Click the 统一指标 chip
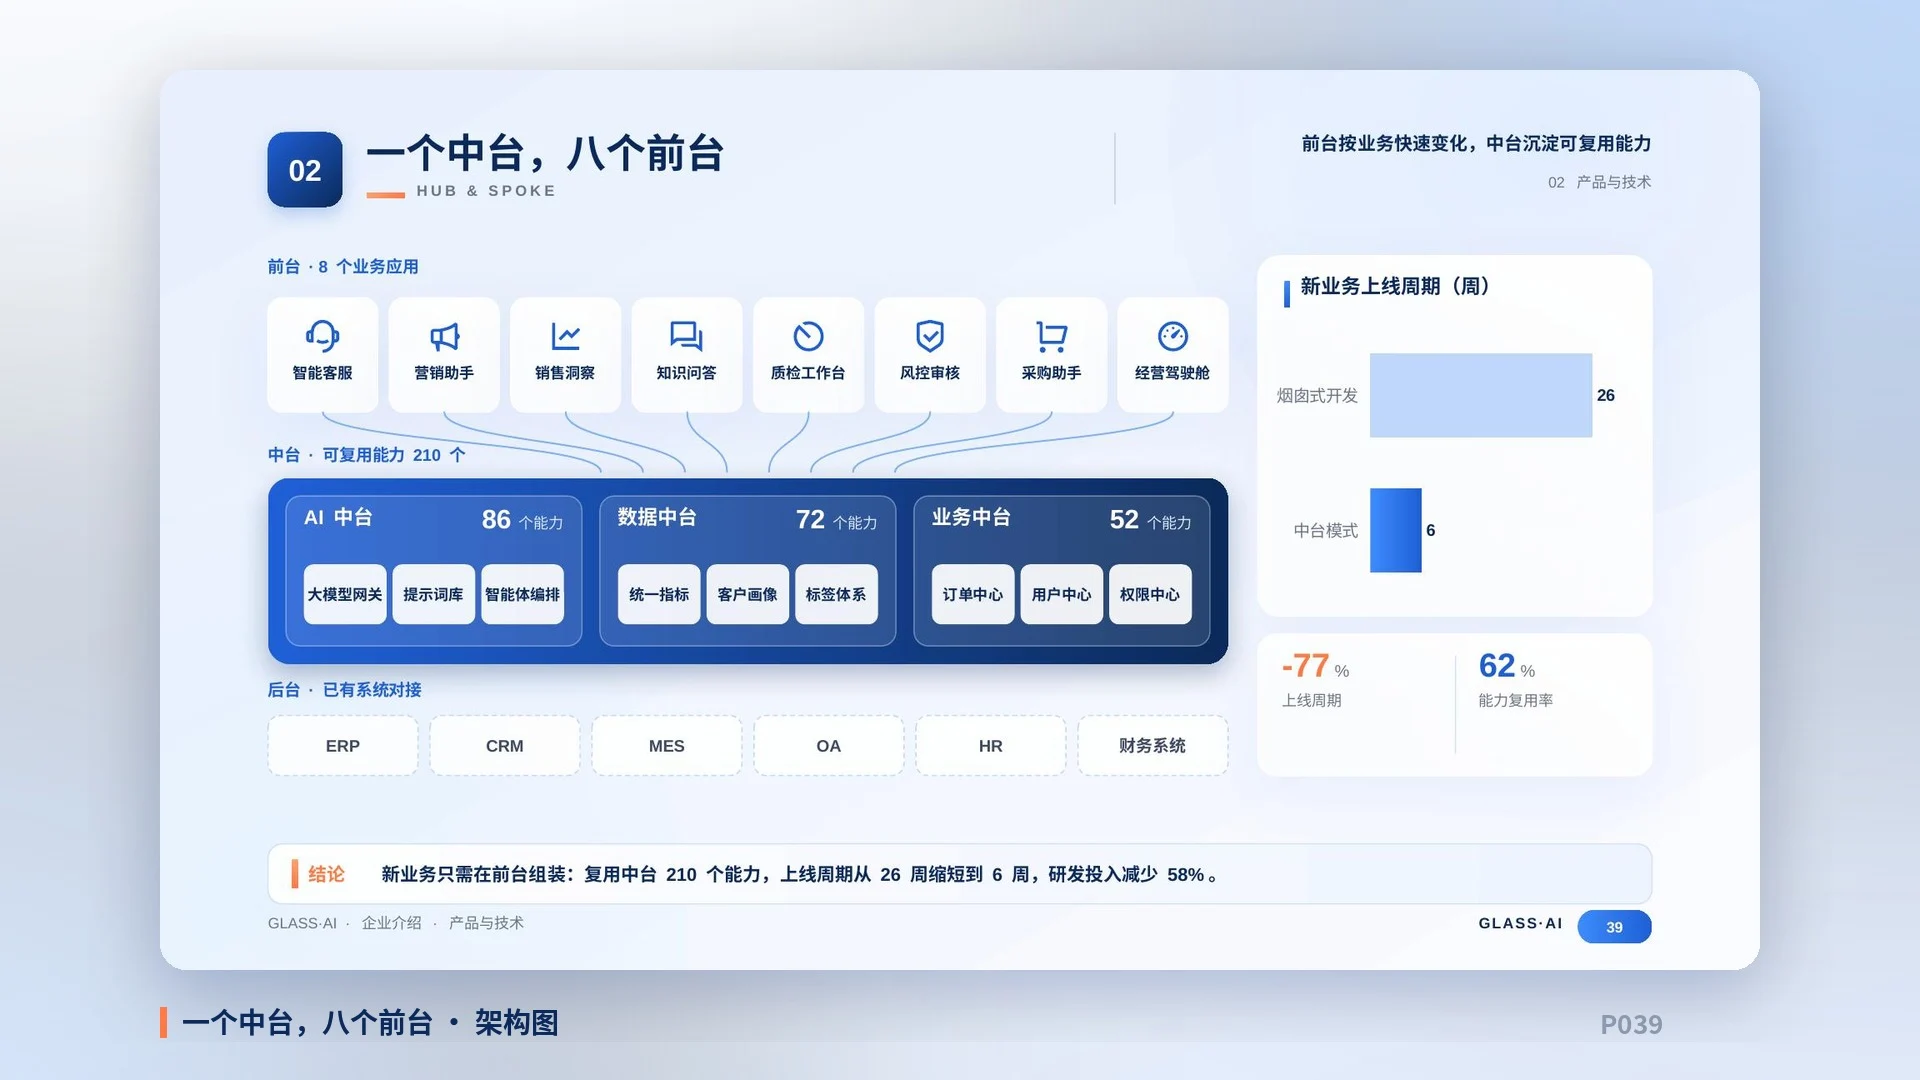 pyautogui.click(x=659, y=594)
